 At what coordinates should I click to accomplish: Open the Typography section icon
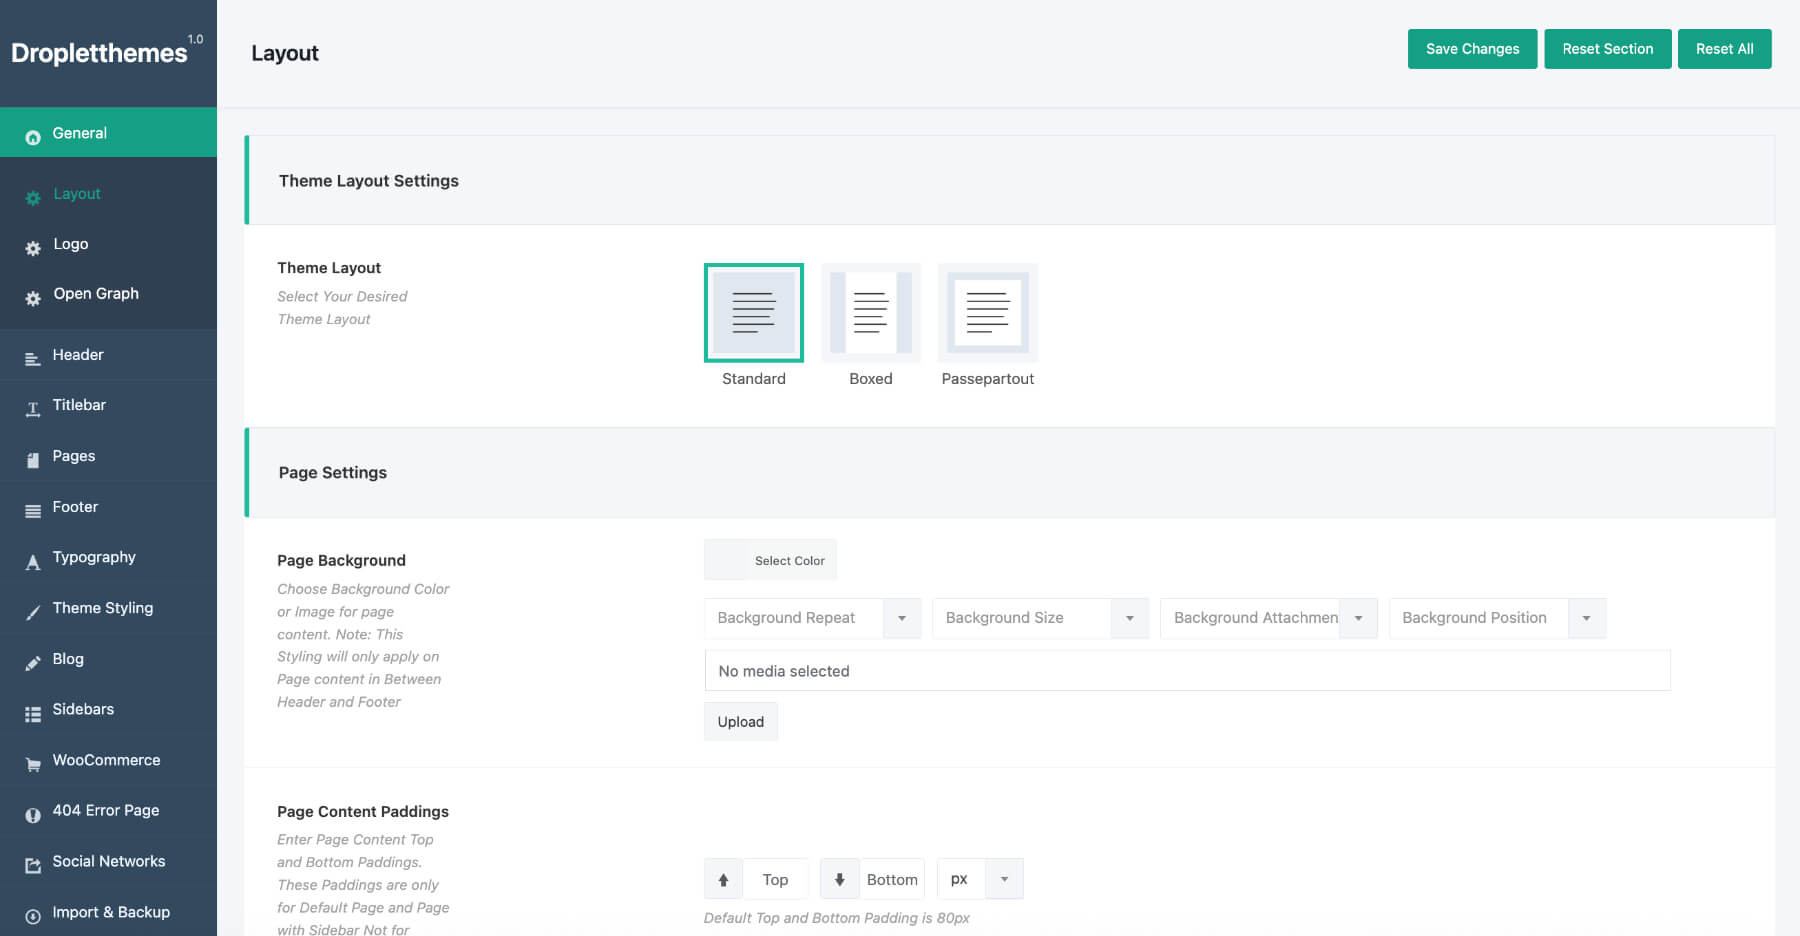click(33, 560)
